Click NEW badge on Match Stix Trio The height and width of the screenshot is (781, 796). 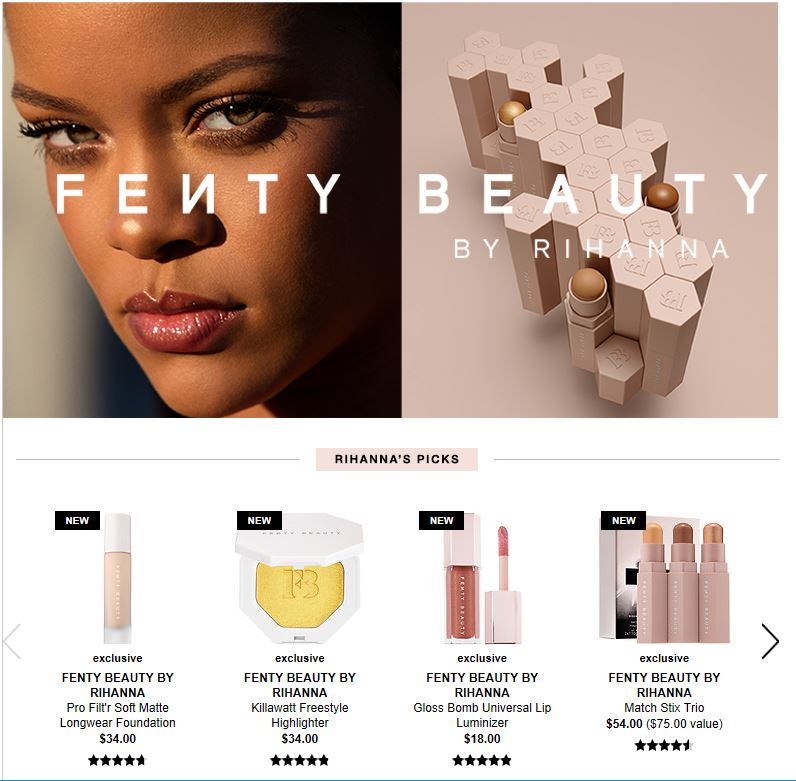(623, 520)
